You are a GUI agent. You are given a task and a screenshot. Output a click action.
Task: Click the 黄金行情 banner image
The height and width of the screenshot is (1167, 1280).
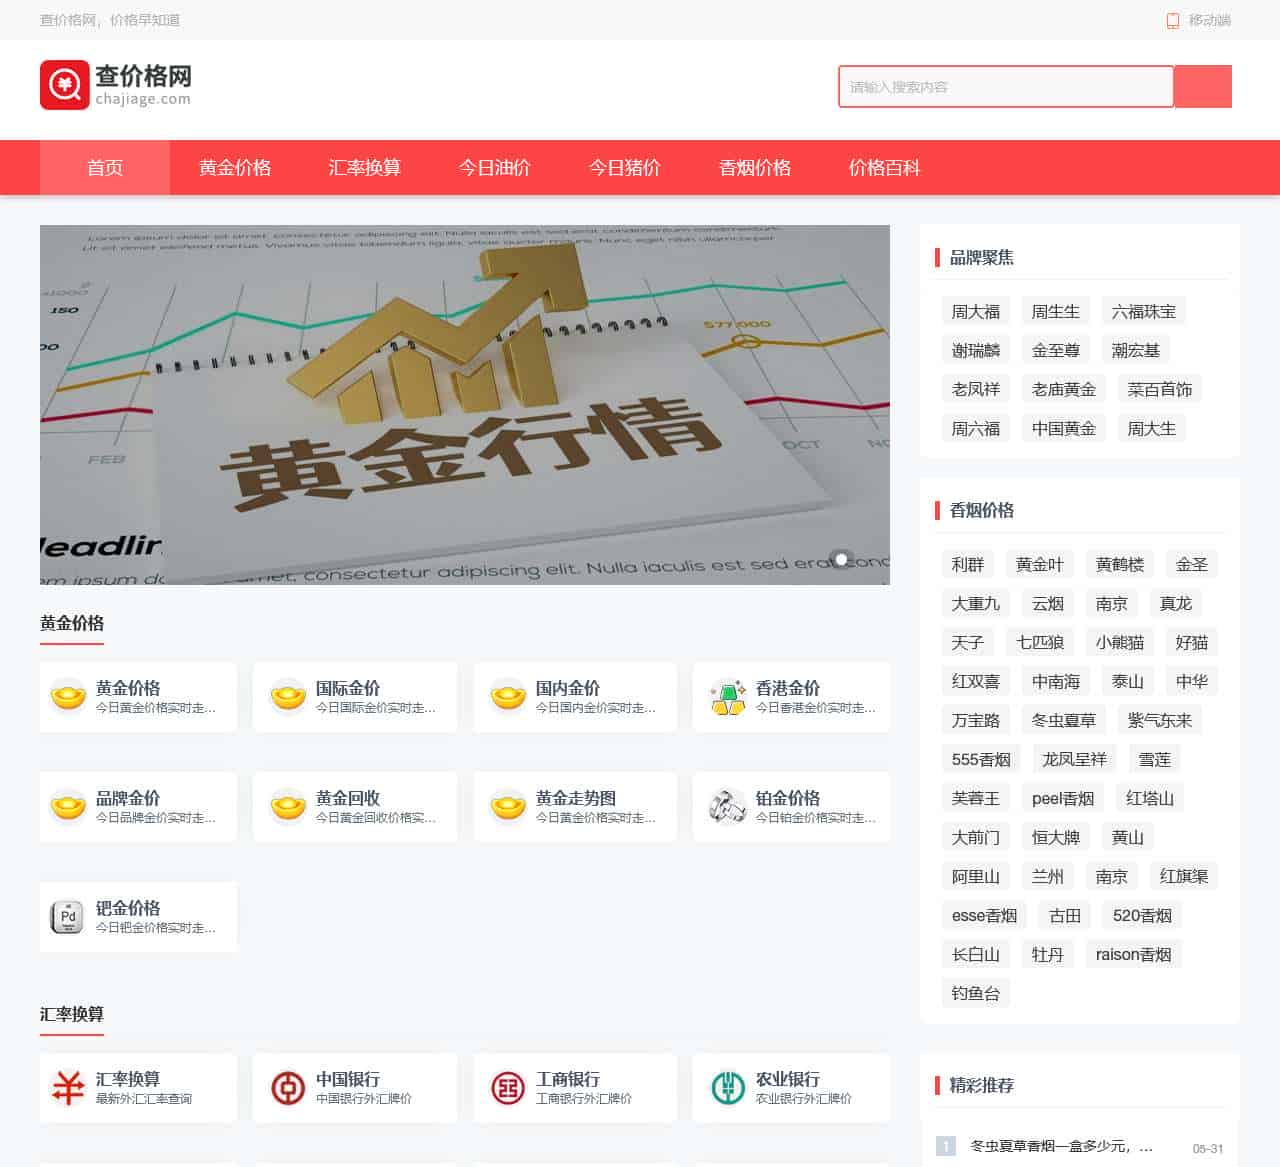(465, 404)
